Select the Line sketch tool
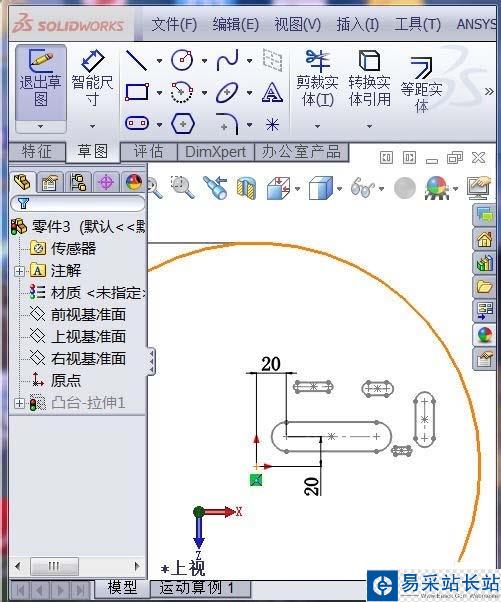The image size is (501, 602). click(x=136, y=60)
